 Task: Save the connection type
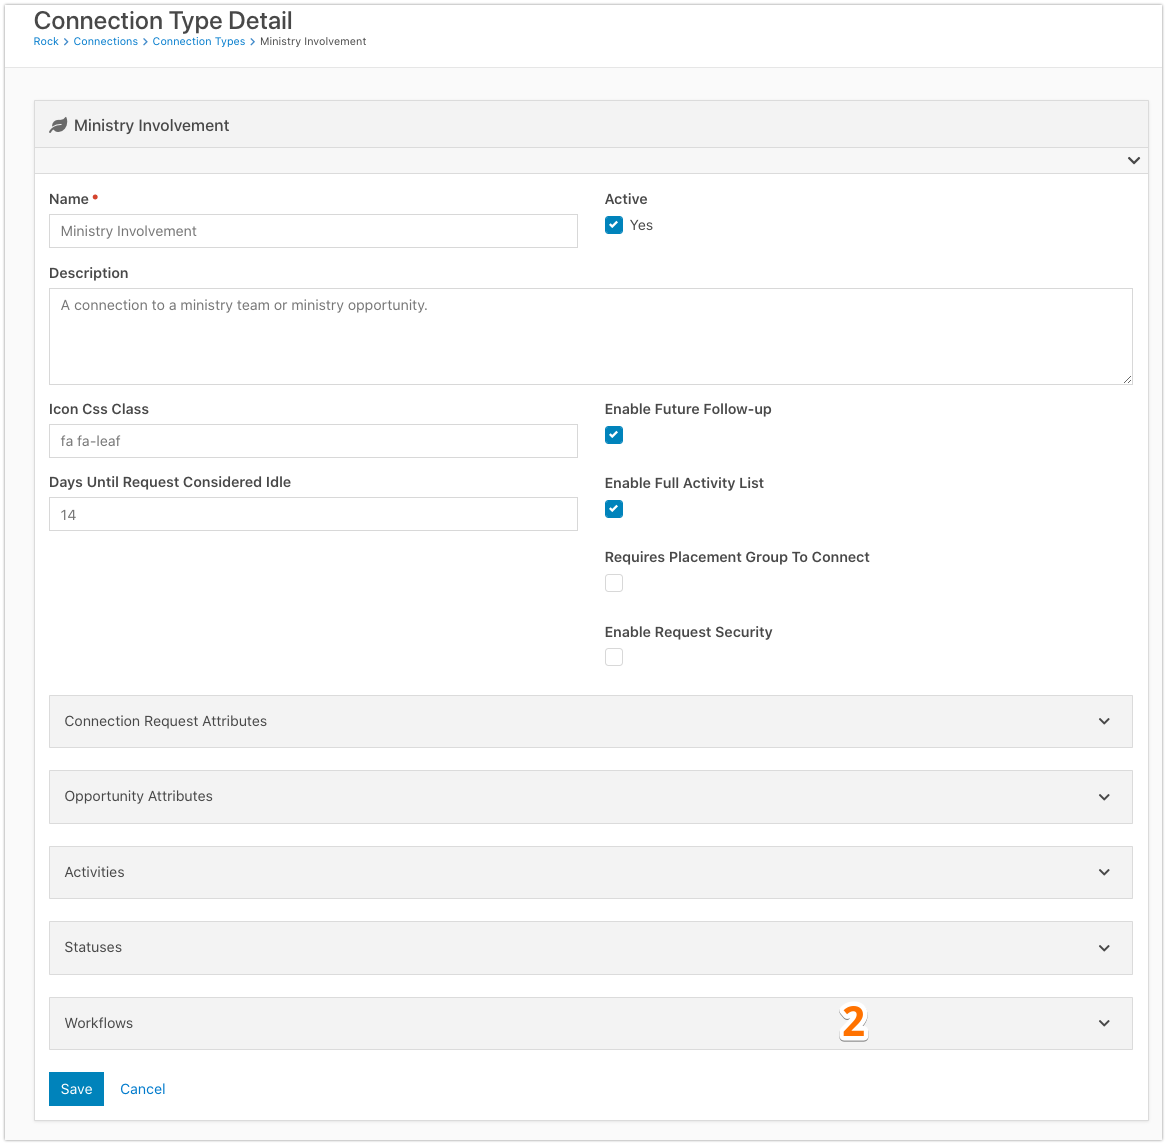[76, 1090]
